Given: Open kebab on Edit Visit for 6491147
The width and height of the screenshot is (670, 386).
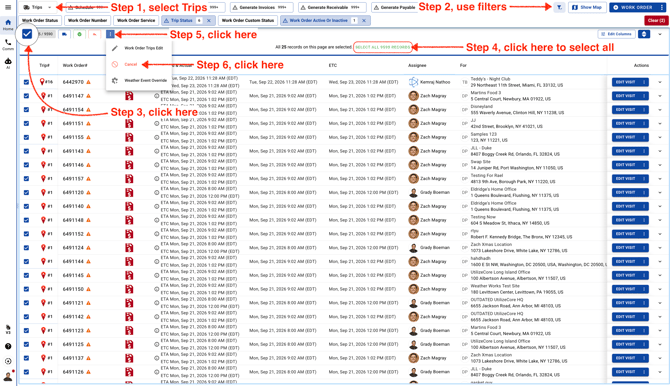Looking at the screenshot, I should [x=644, y=96].
